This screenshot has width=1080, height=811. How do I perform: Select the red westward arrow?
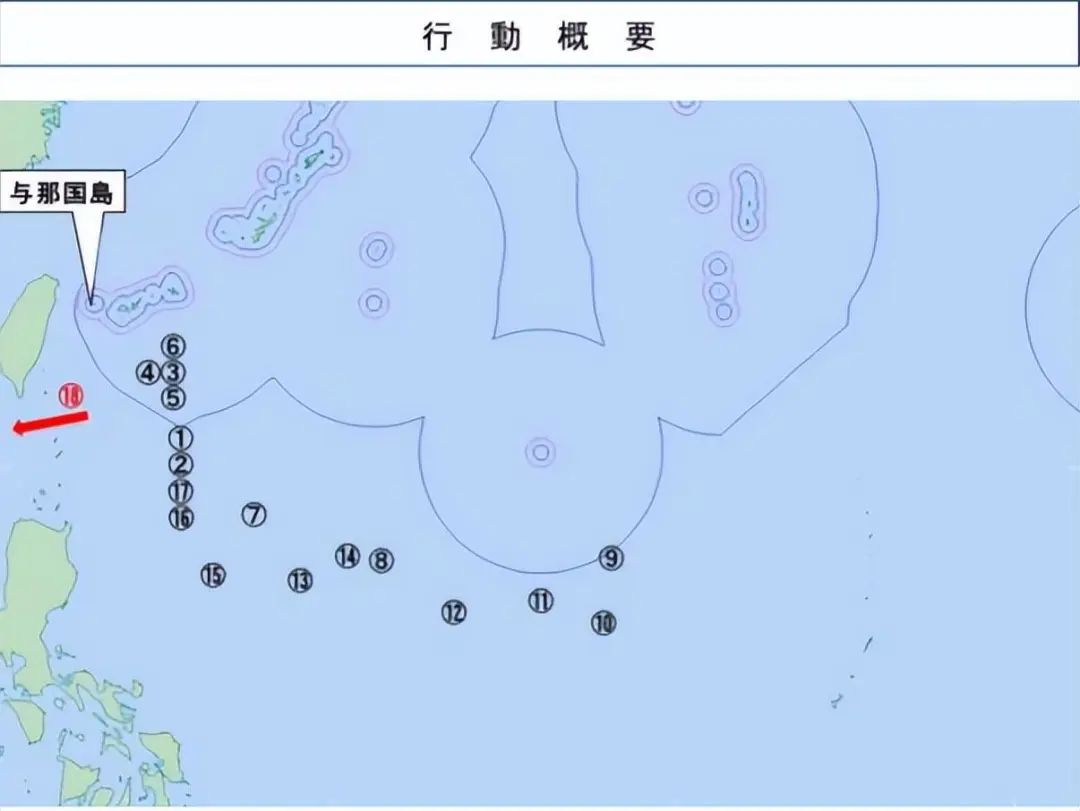[50, 423]
